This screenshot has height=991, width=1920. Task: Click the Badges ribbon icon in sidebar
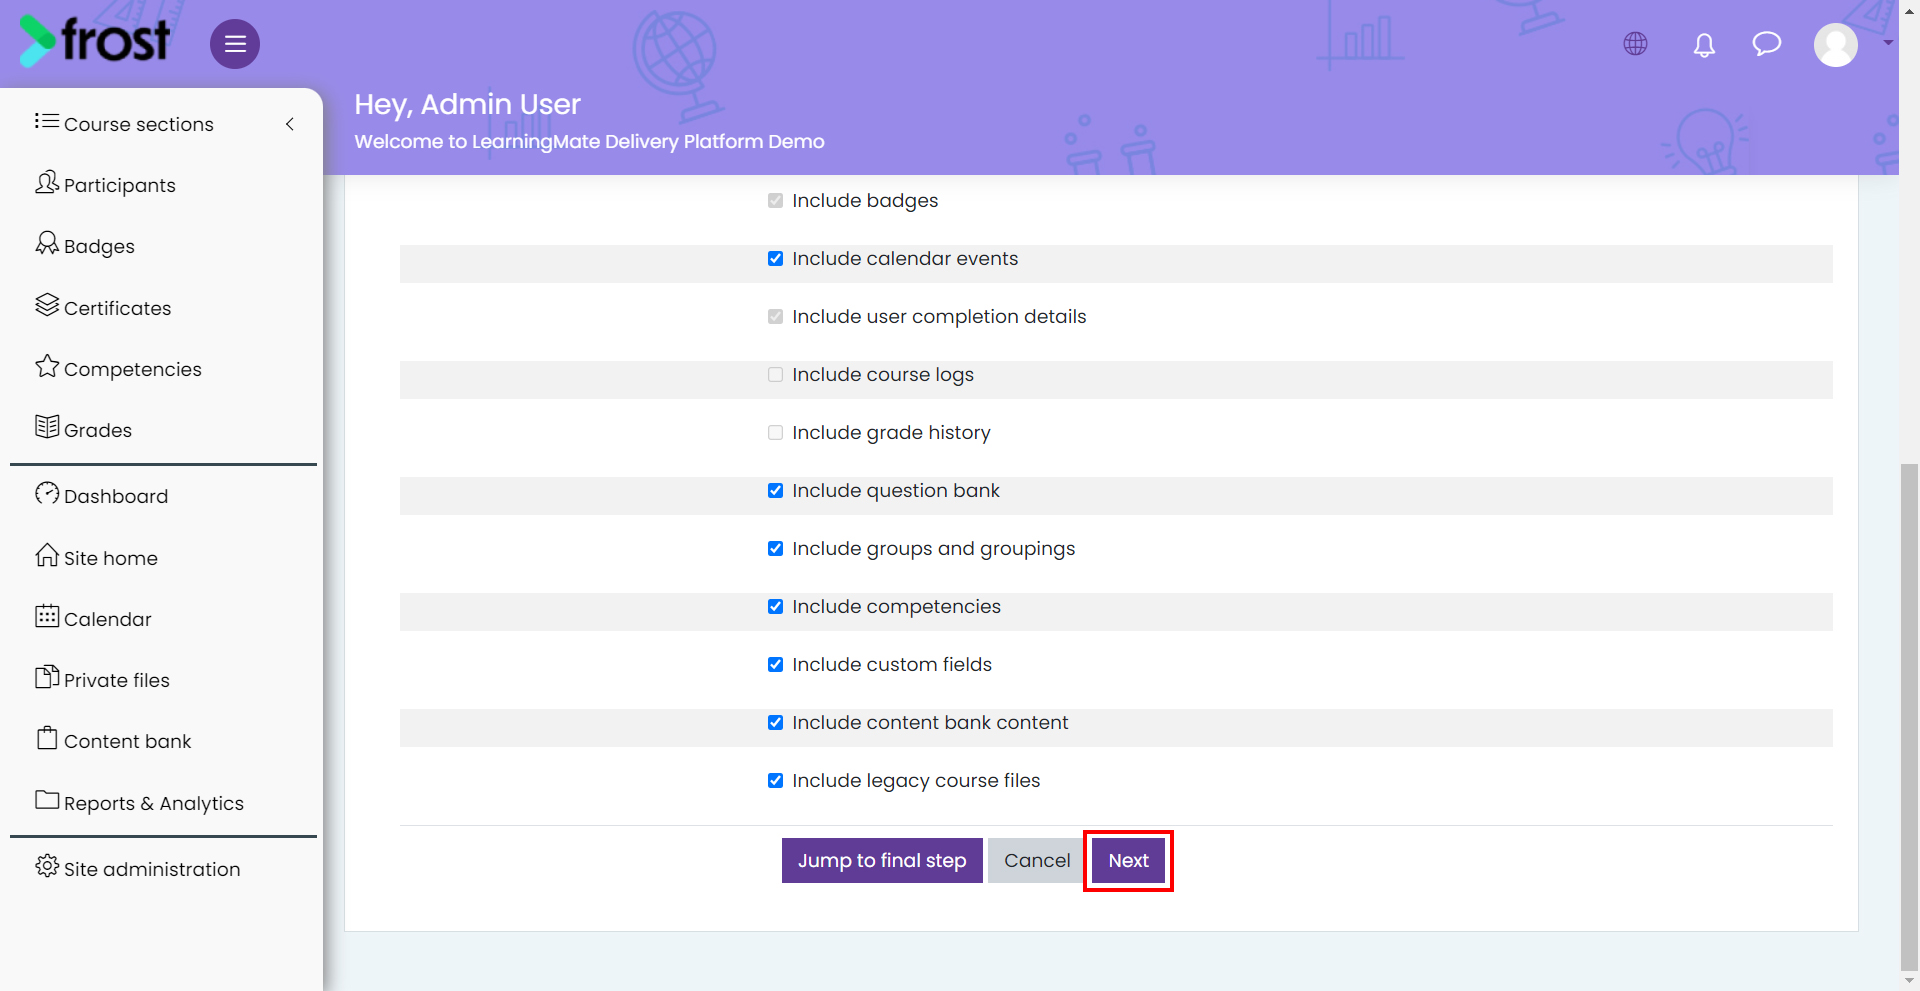point(47,243)
